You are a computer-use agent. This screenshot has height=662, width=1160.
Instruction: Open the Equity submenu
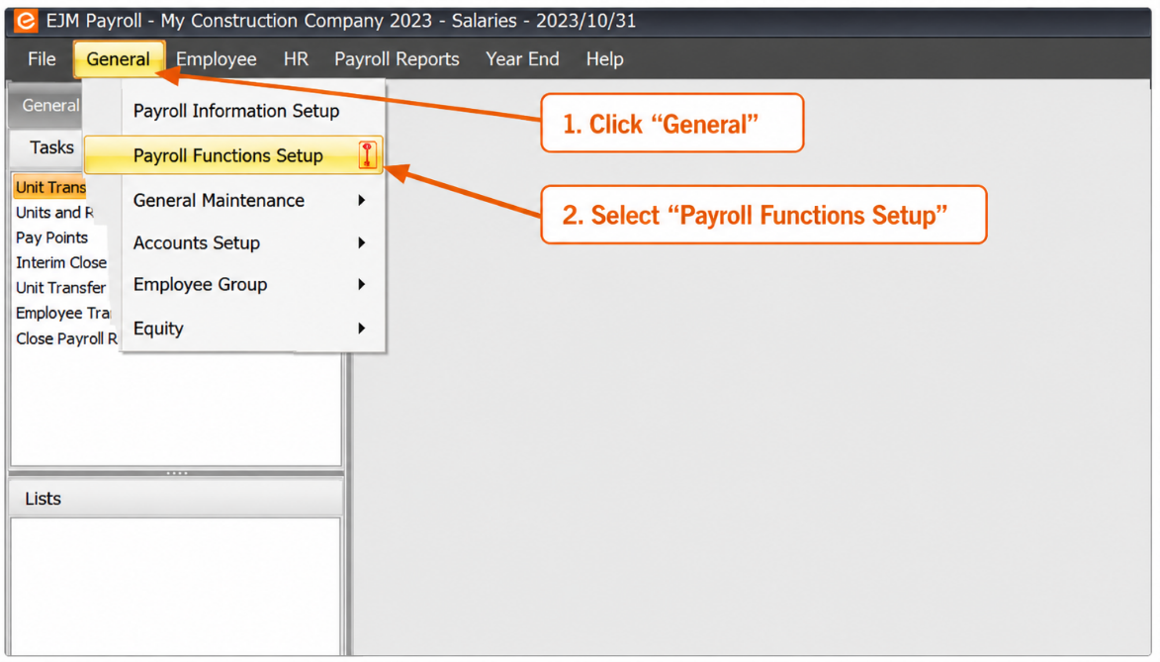[235, 328]
